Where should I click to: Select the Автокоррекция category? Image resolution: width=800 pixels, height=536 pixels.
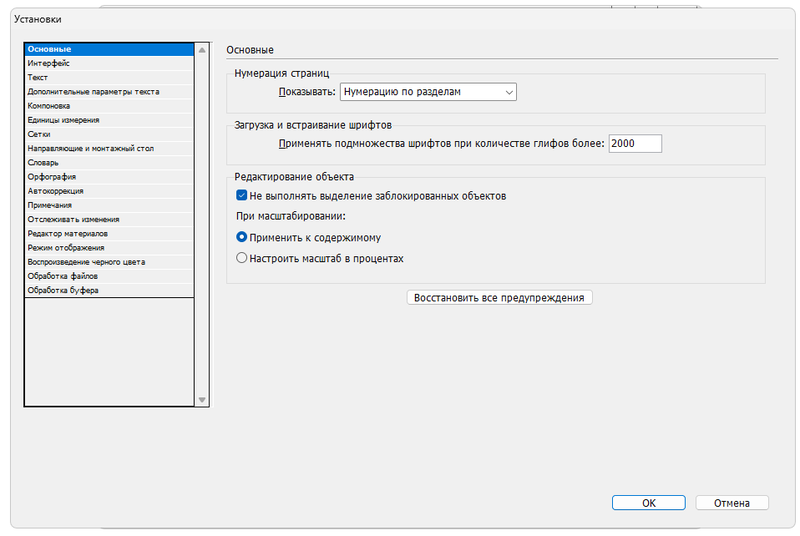point(109,191)
